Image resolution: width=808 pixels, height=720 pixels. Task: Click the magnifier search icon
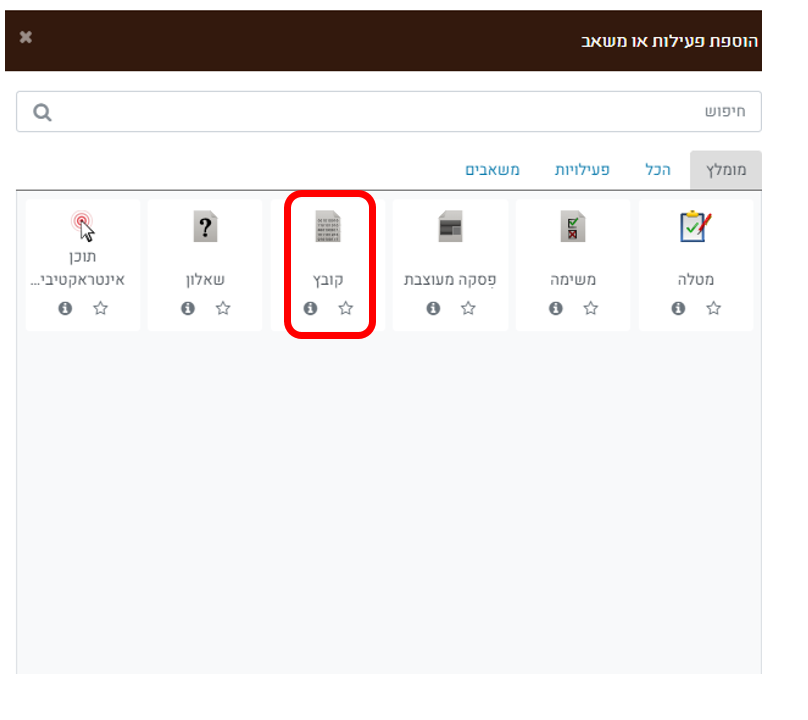tap(42, 112)
